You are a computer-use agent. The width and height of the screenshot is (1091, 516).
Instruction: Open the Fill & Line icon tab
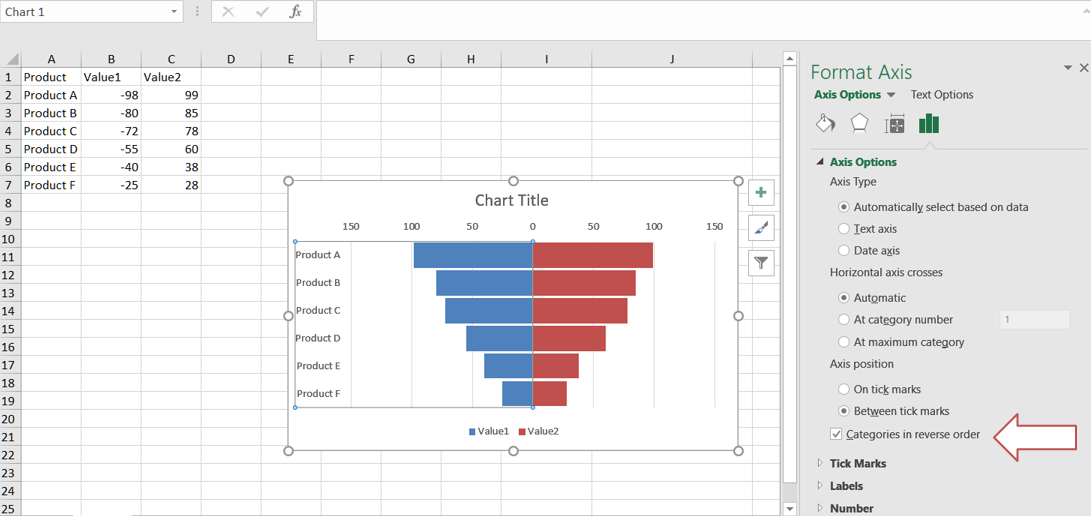(x=826, y=124)
